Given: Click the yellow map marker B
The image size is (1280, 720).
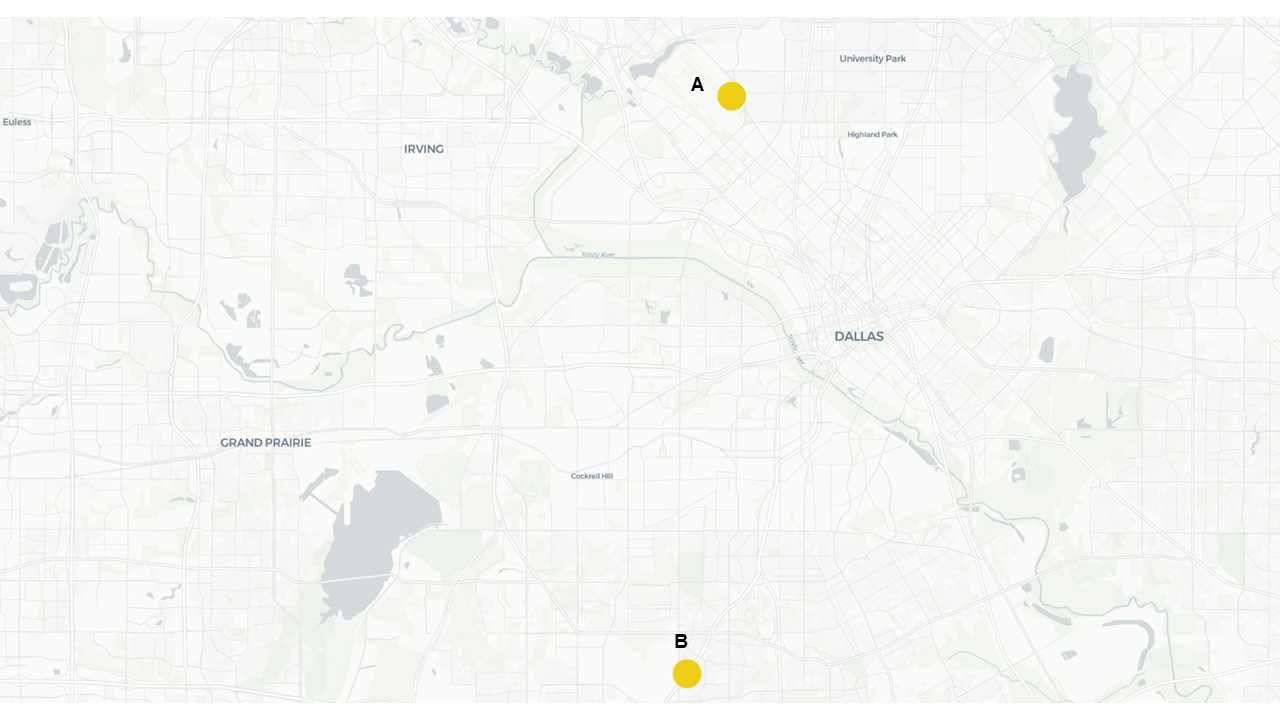Looking at the screenshot, I should pos(687,674).
